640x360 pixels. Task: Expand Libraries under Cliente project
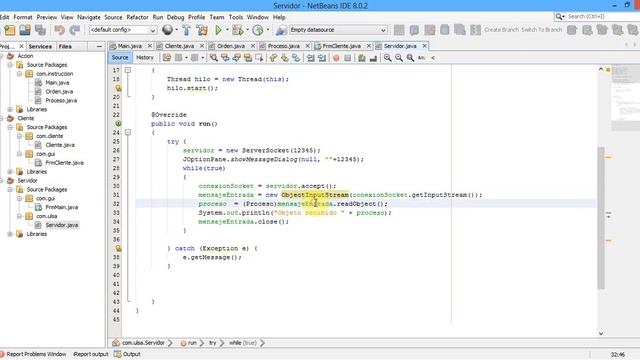click(10, 172)
